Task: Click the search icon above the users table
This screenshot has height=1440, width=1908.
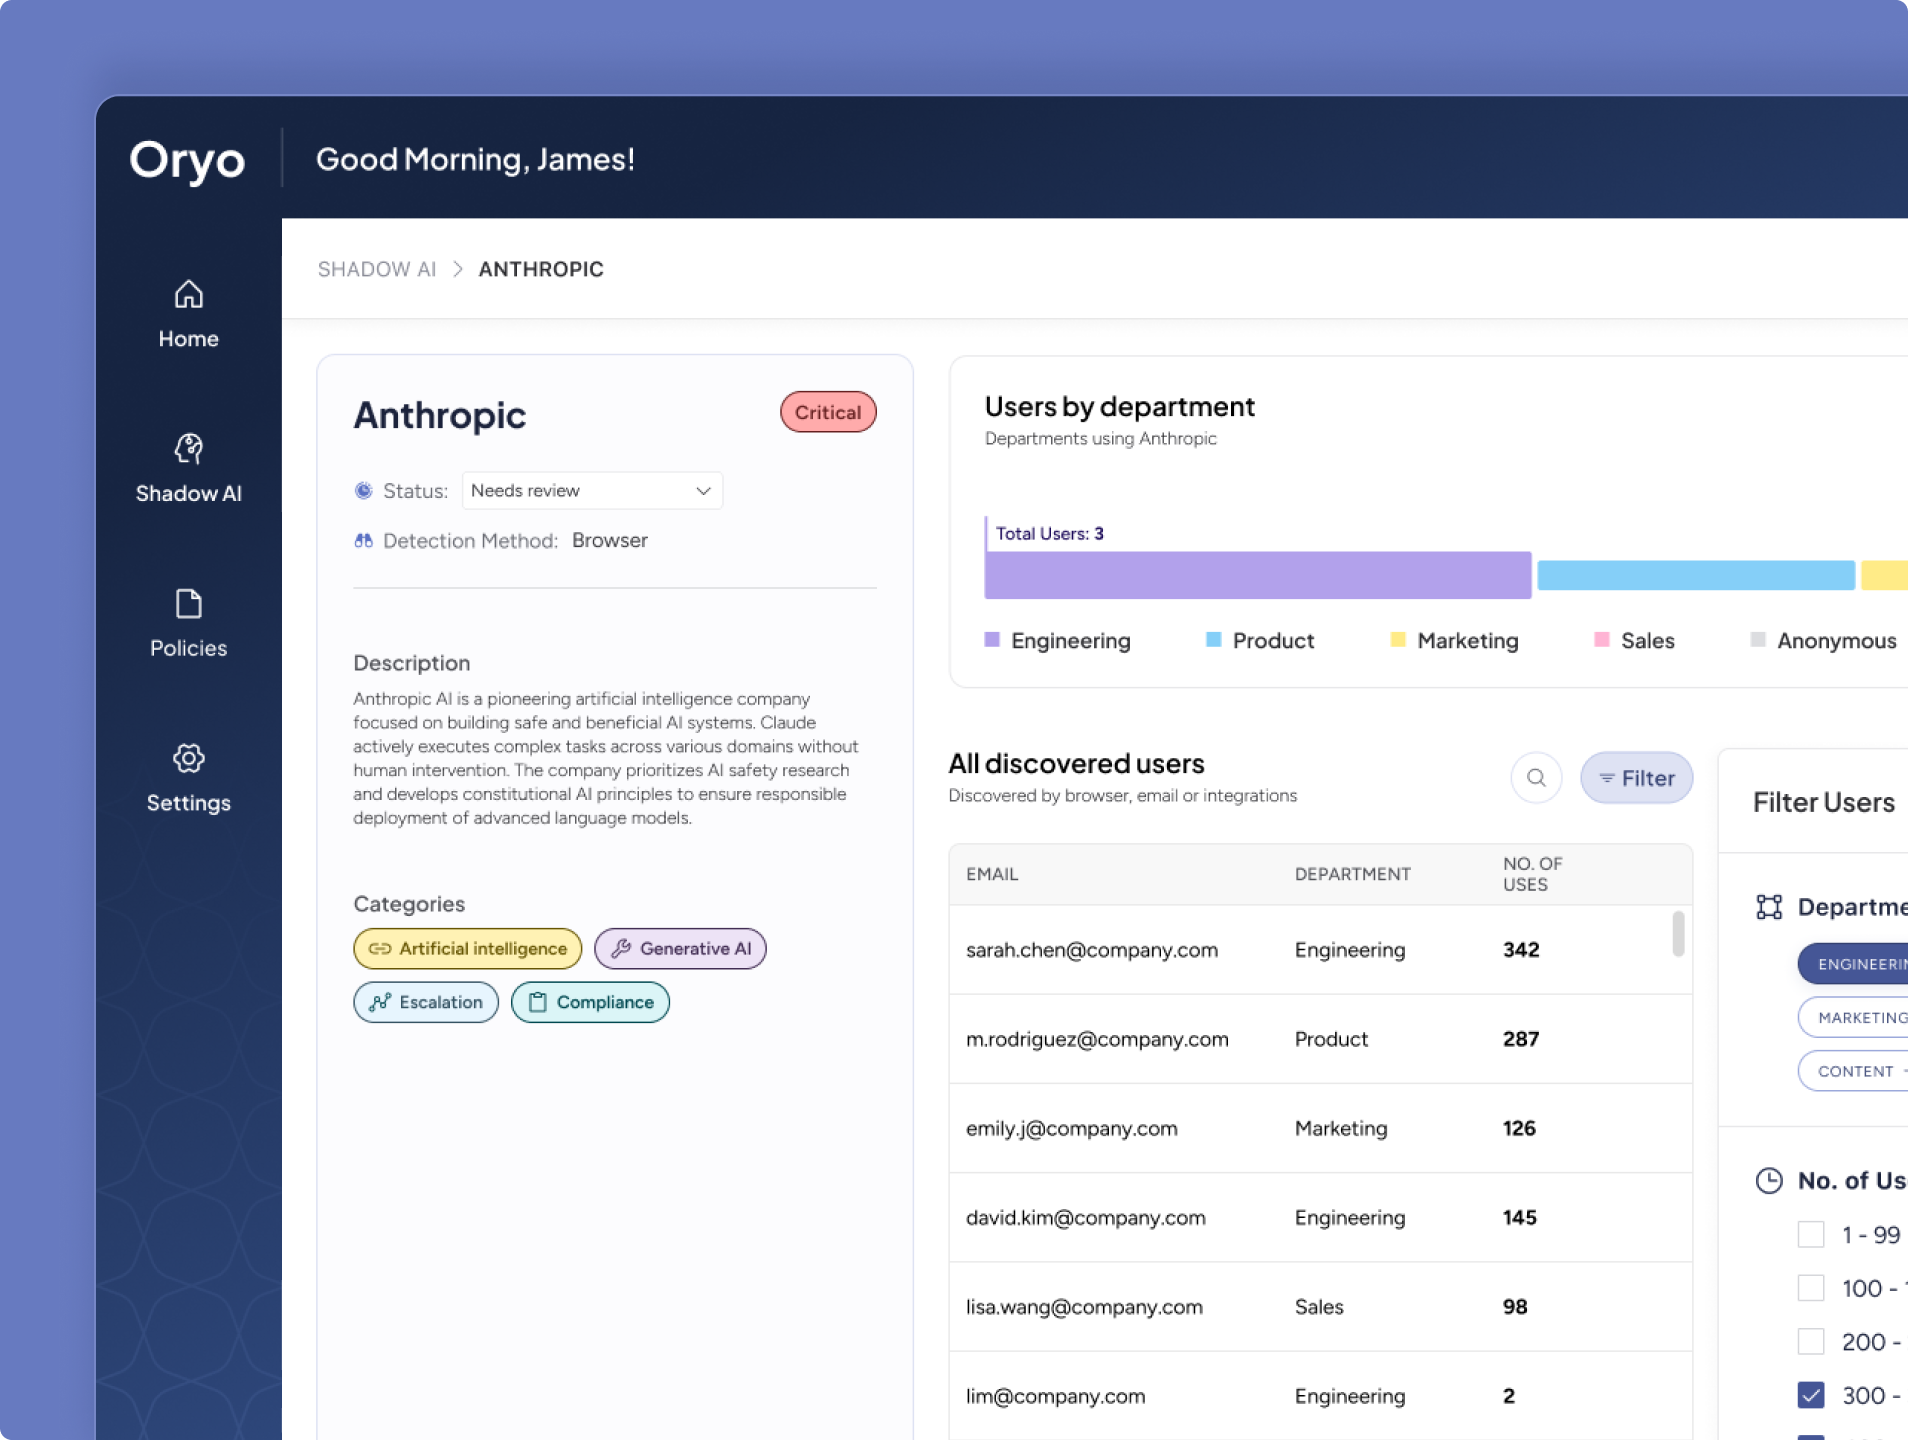Action: (1536, 777)
